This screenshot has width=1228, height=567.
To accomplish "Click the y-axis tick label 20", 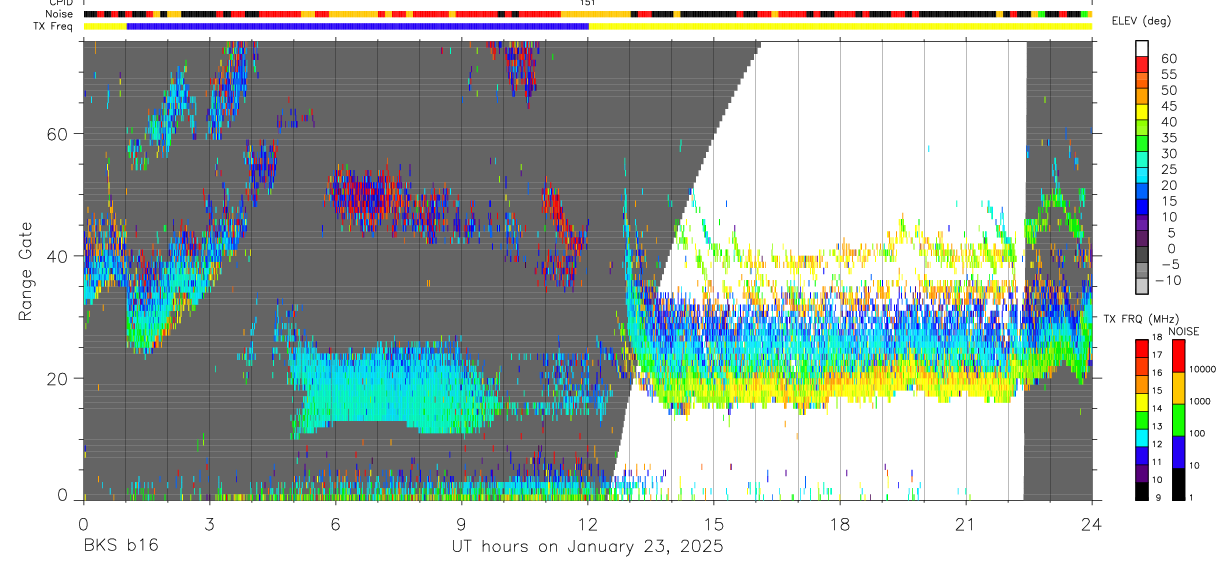I will tap(57, 379).
